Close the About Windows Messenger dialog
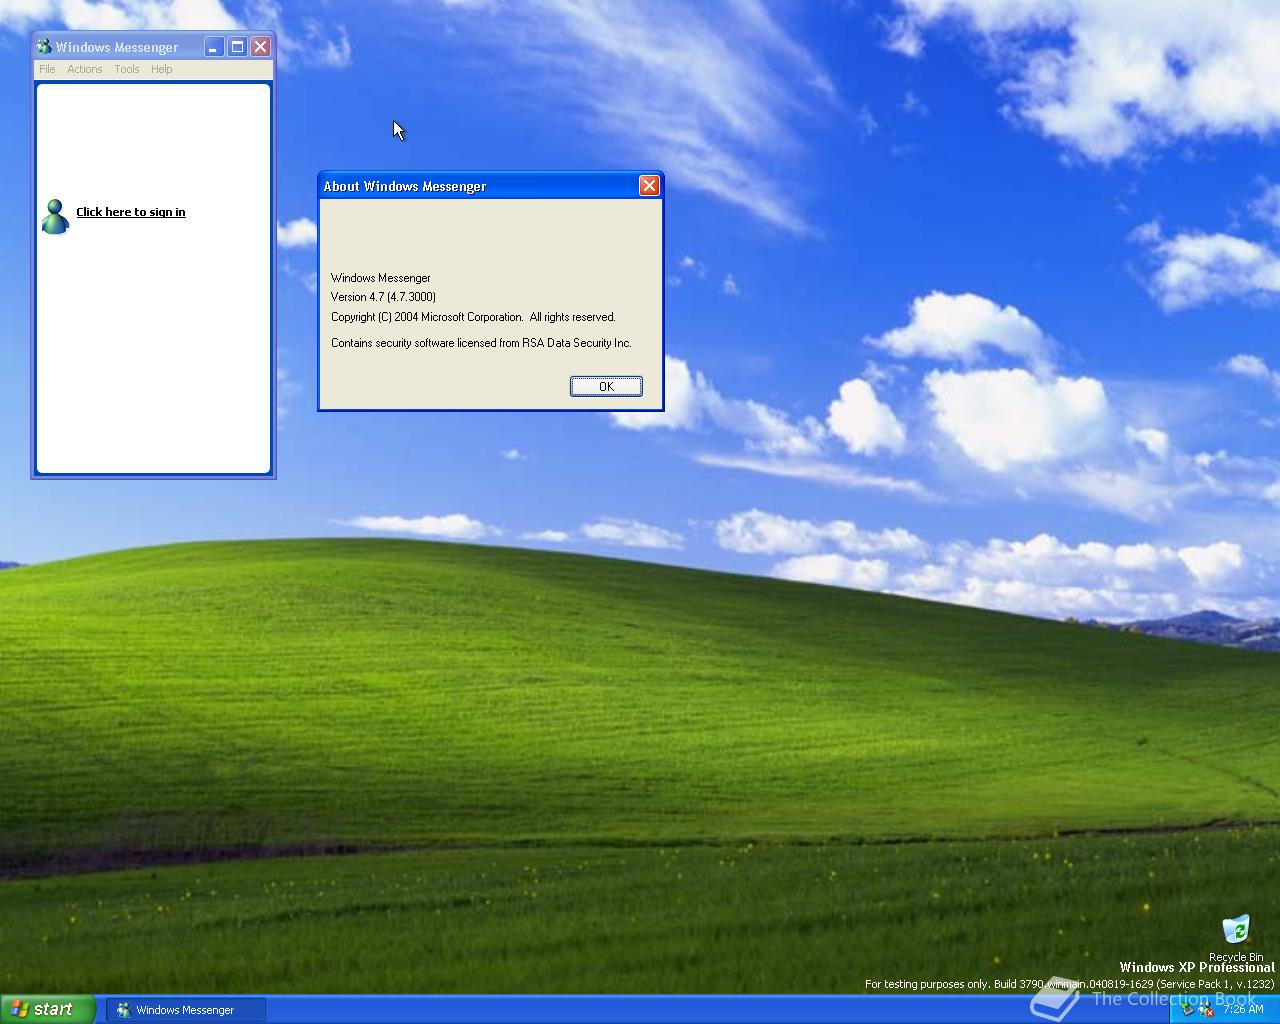 tap(649, 185)
